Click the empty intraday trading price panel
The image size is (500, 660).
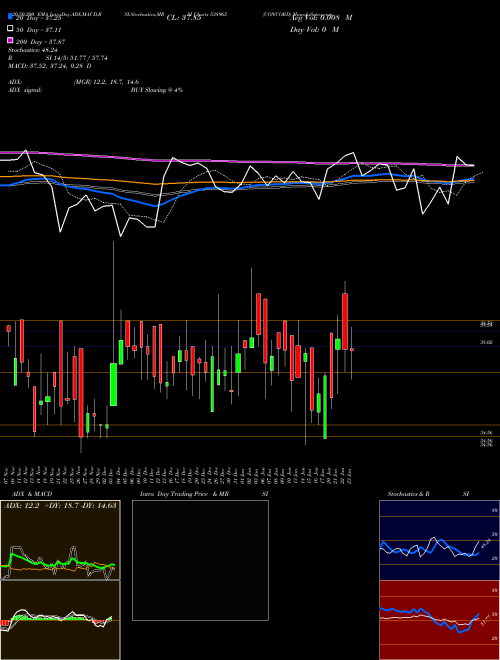click(200, 560)
